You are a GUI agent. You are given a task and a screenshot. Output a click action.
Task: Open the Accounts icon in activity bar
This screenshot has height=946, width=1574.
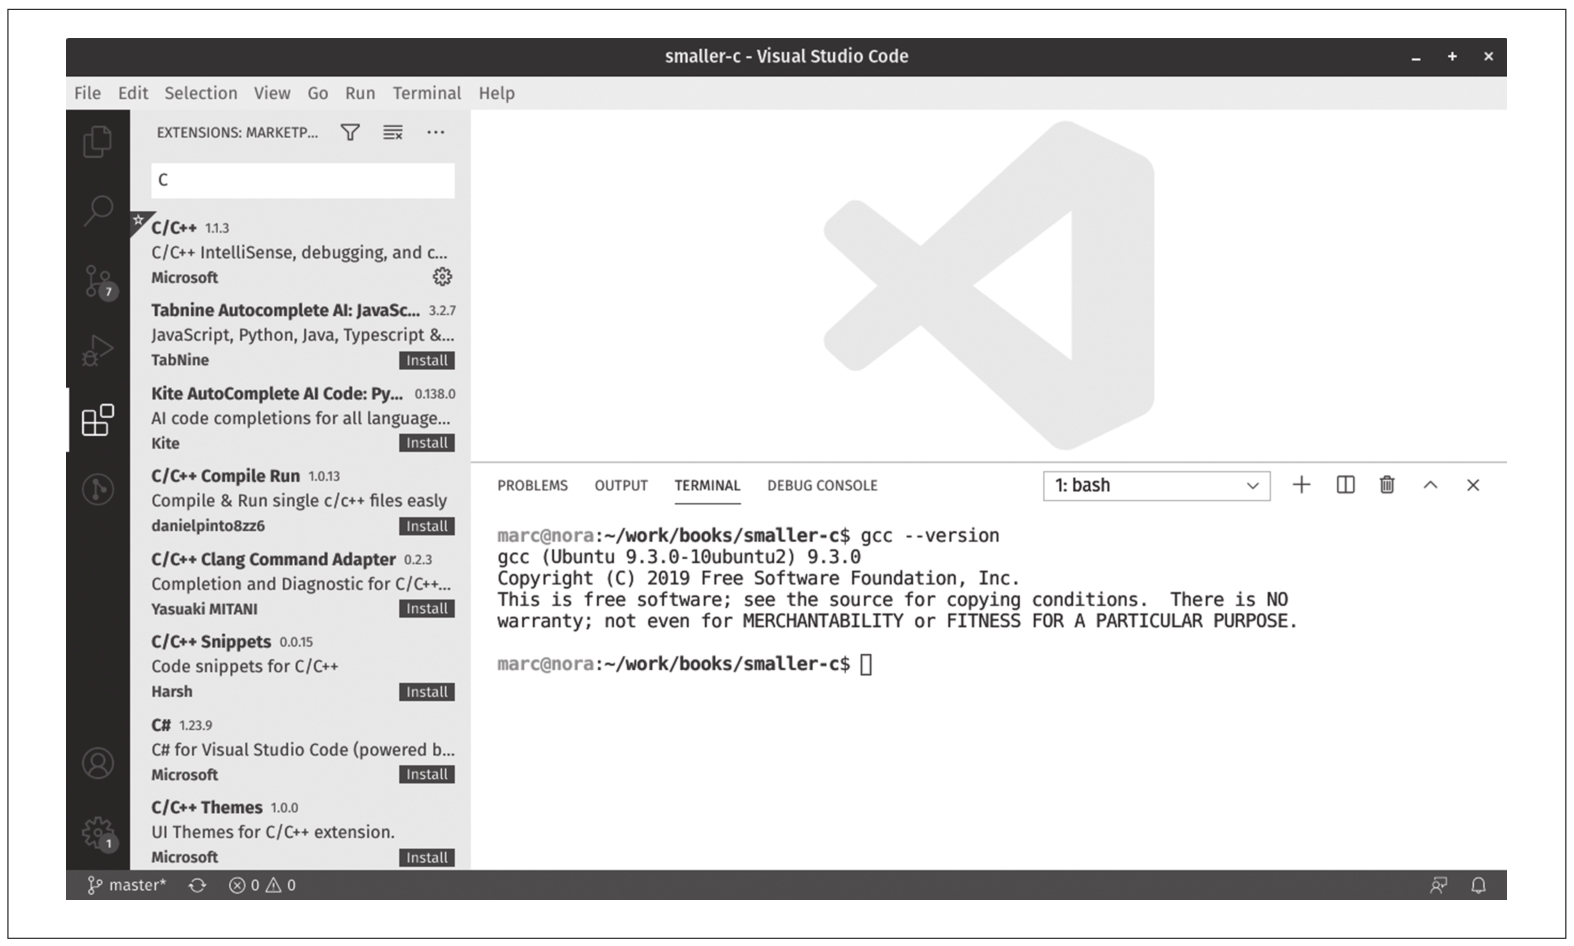click(x=98, y=763)
